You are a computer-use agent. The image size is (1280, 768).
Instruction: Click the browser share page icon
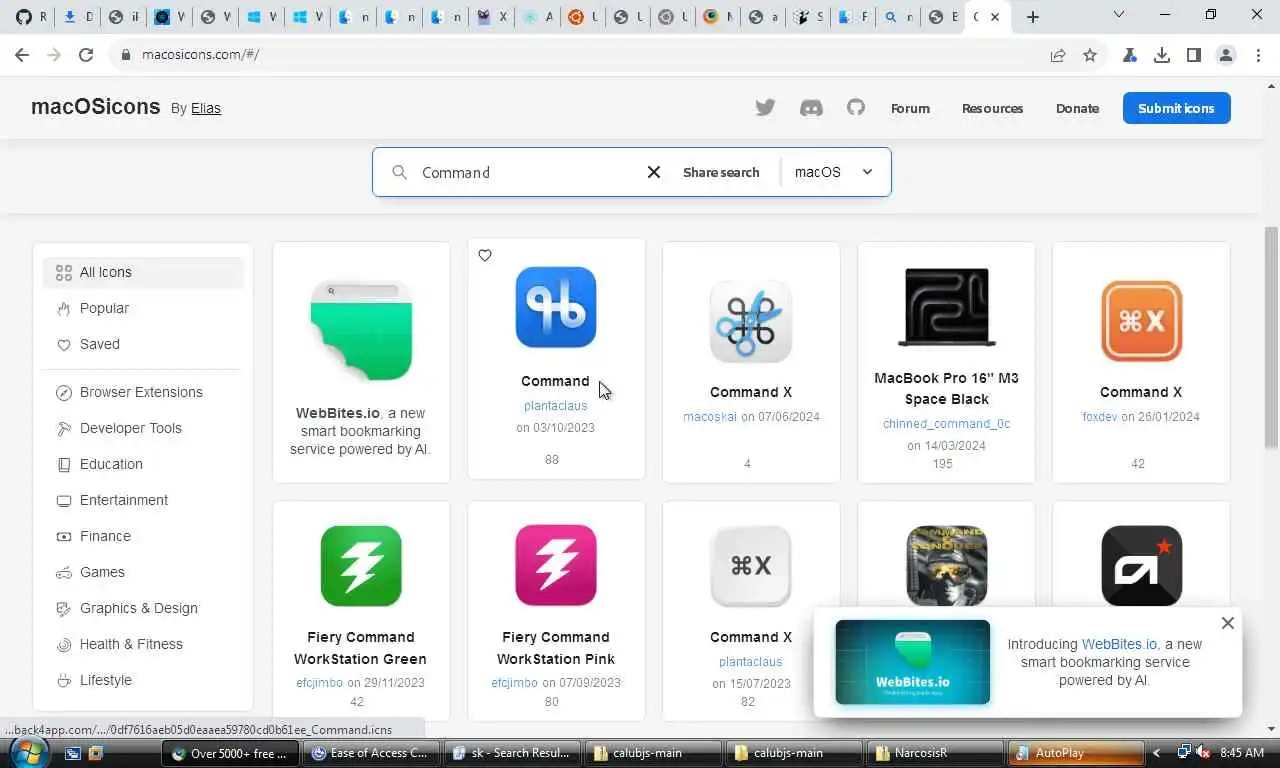click(x=1058, y=55)
